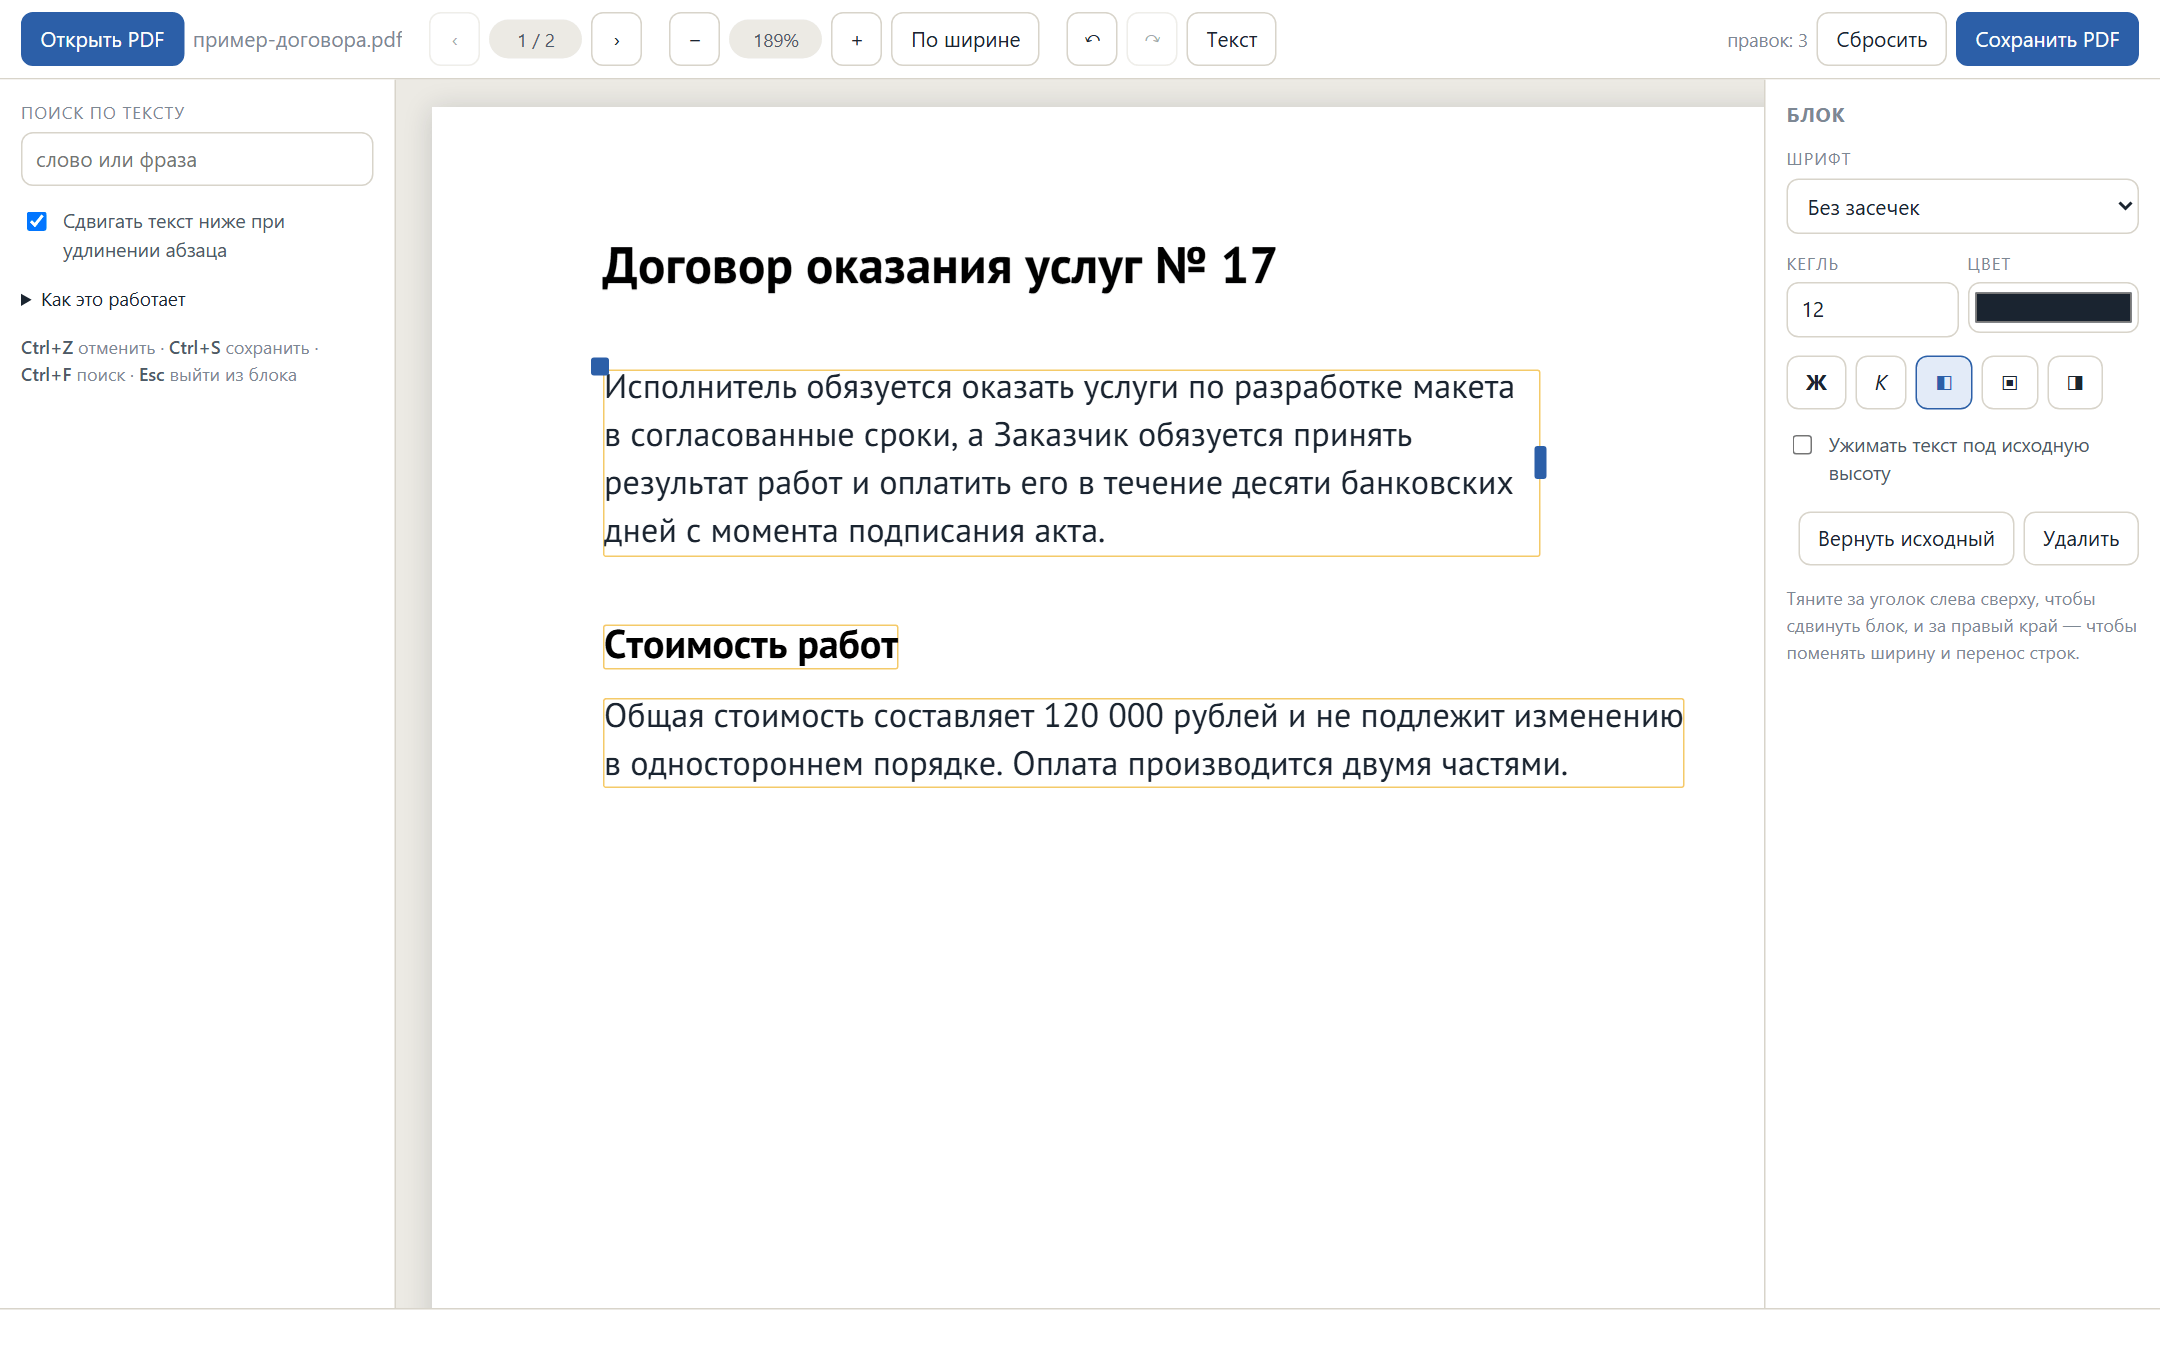Undo the last edit
2160x1350 pixels.
pyautogui.click(x=1092, y=40)
